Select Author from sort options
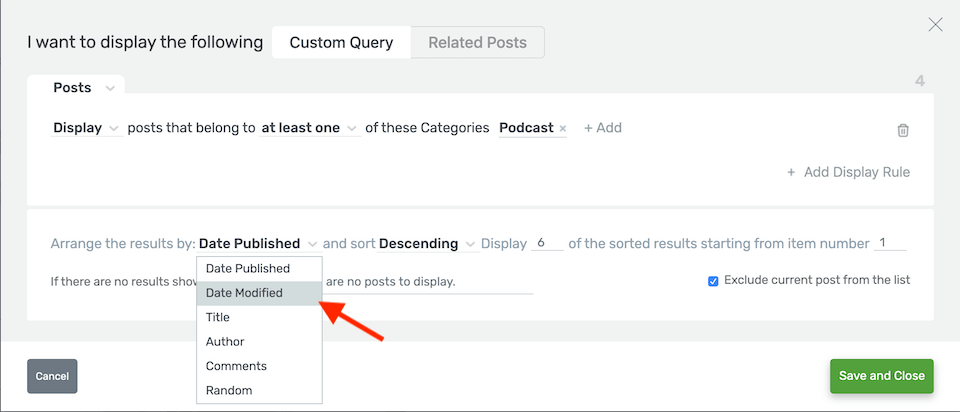The height and width of the screenshot is (412, 960). pos(225,342)
